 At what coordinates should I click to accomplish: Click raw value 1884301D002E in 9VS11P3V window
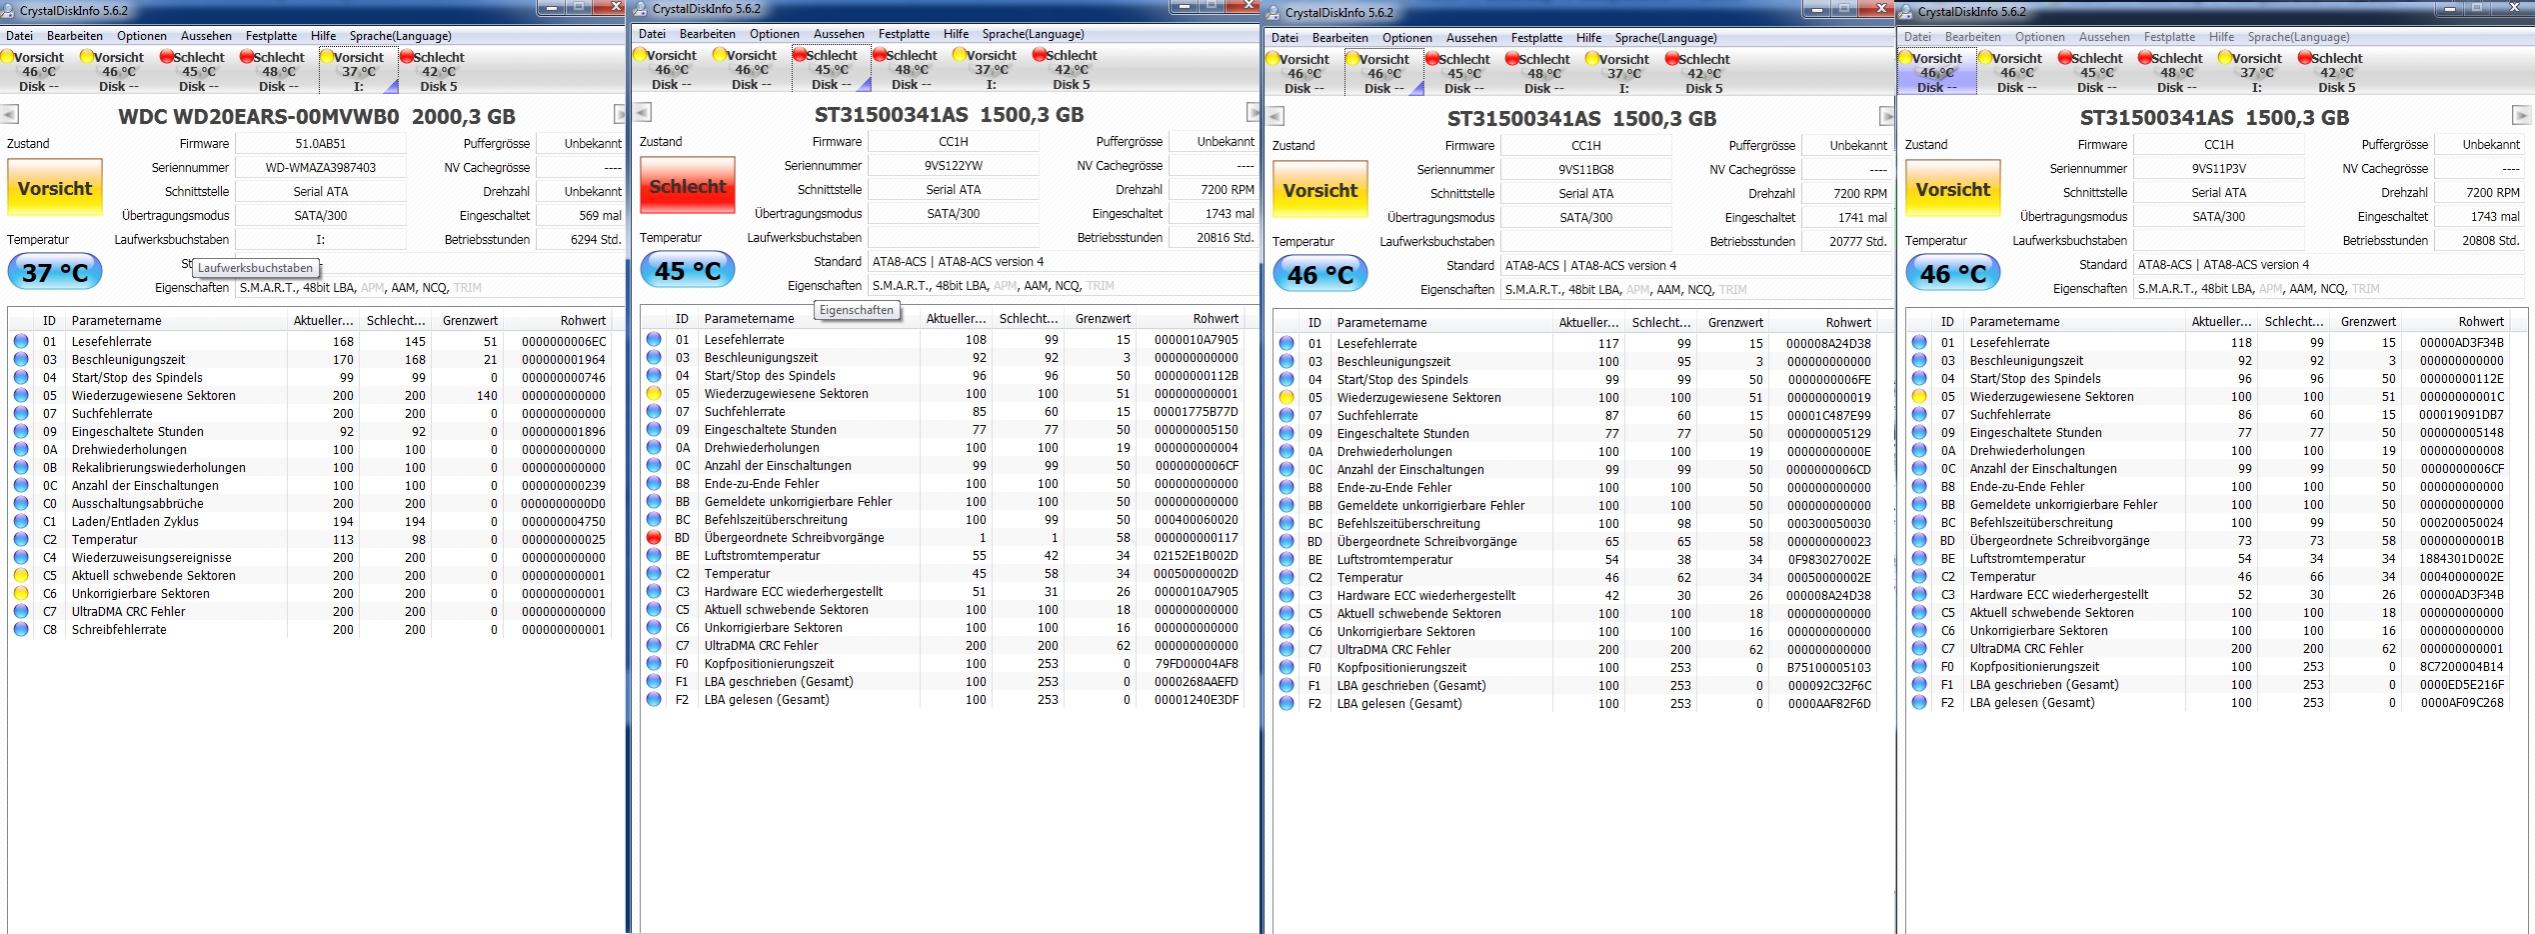(2461, 558)
